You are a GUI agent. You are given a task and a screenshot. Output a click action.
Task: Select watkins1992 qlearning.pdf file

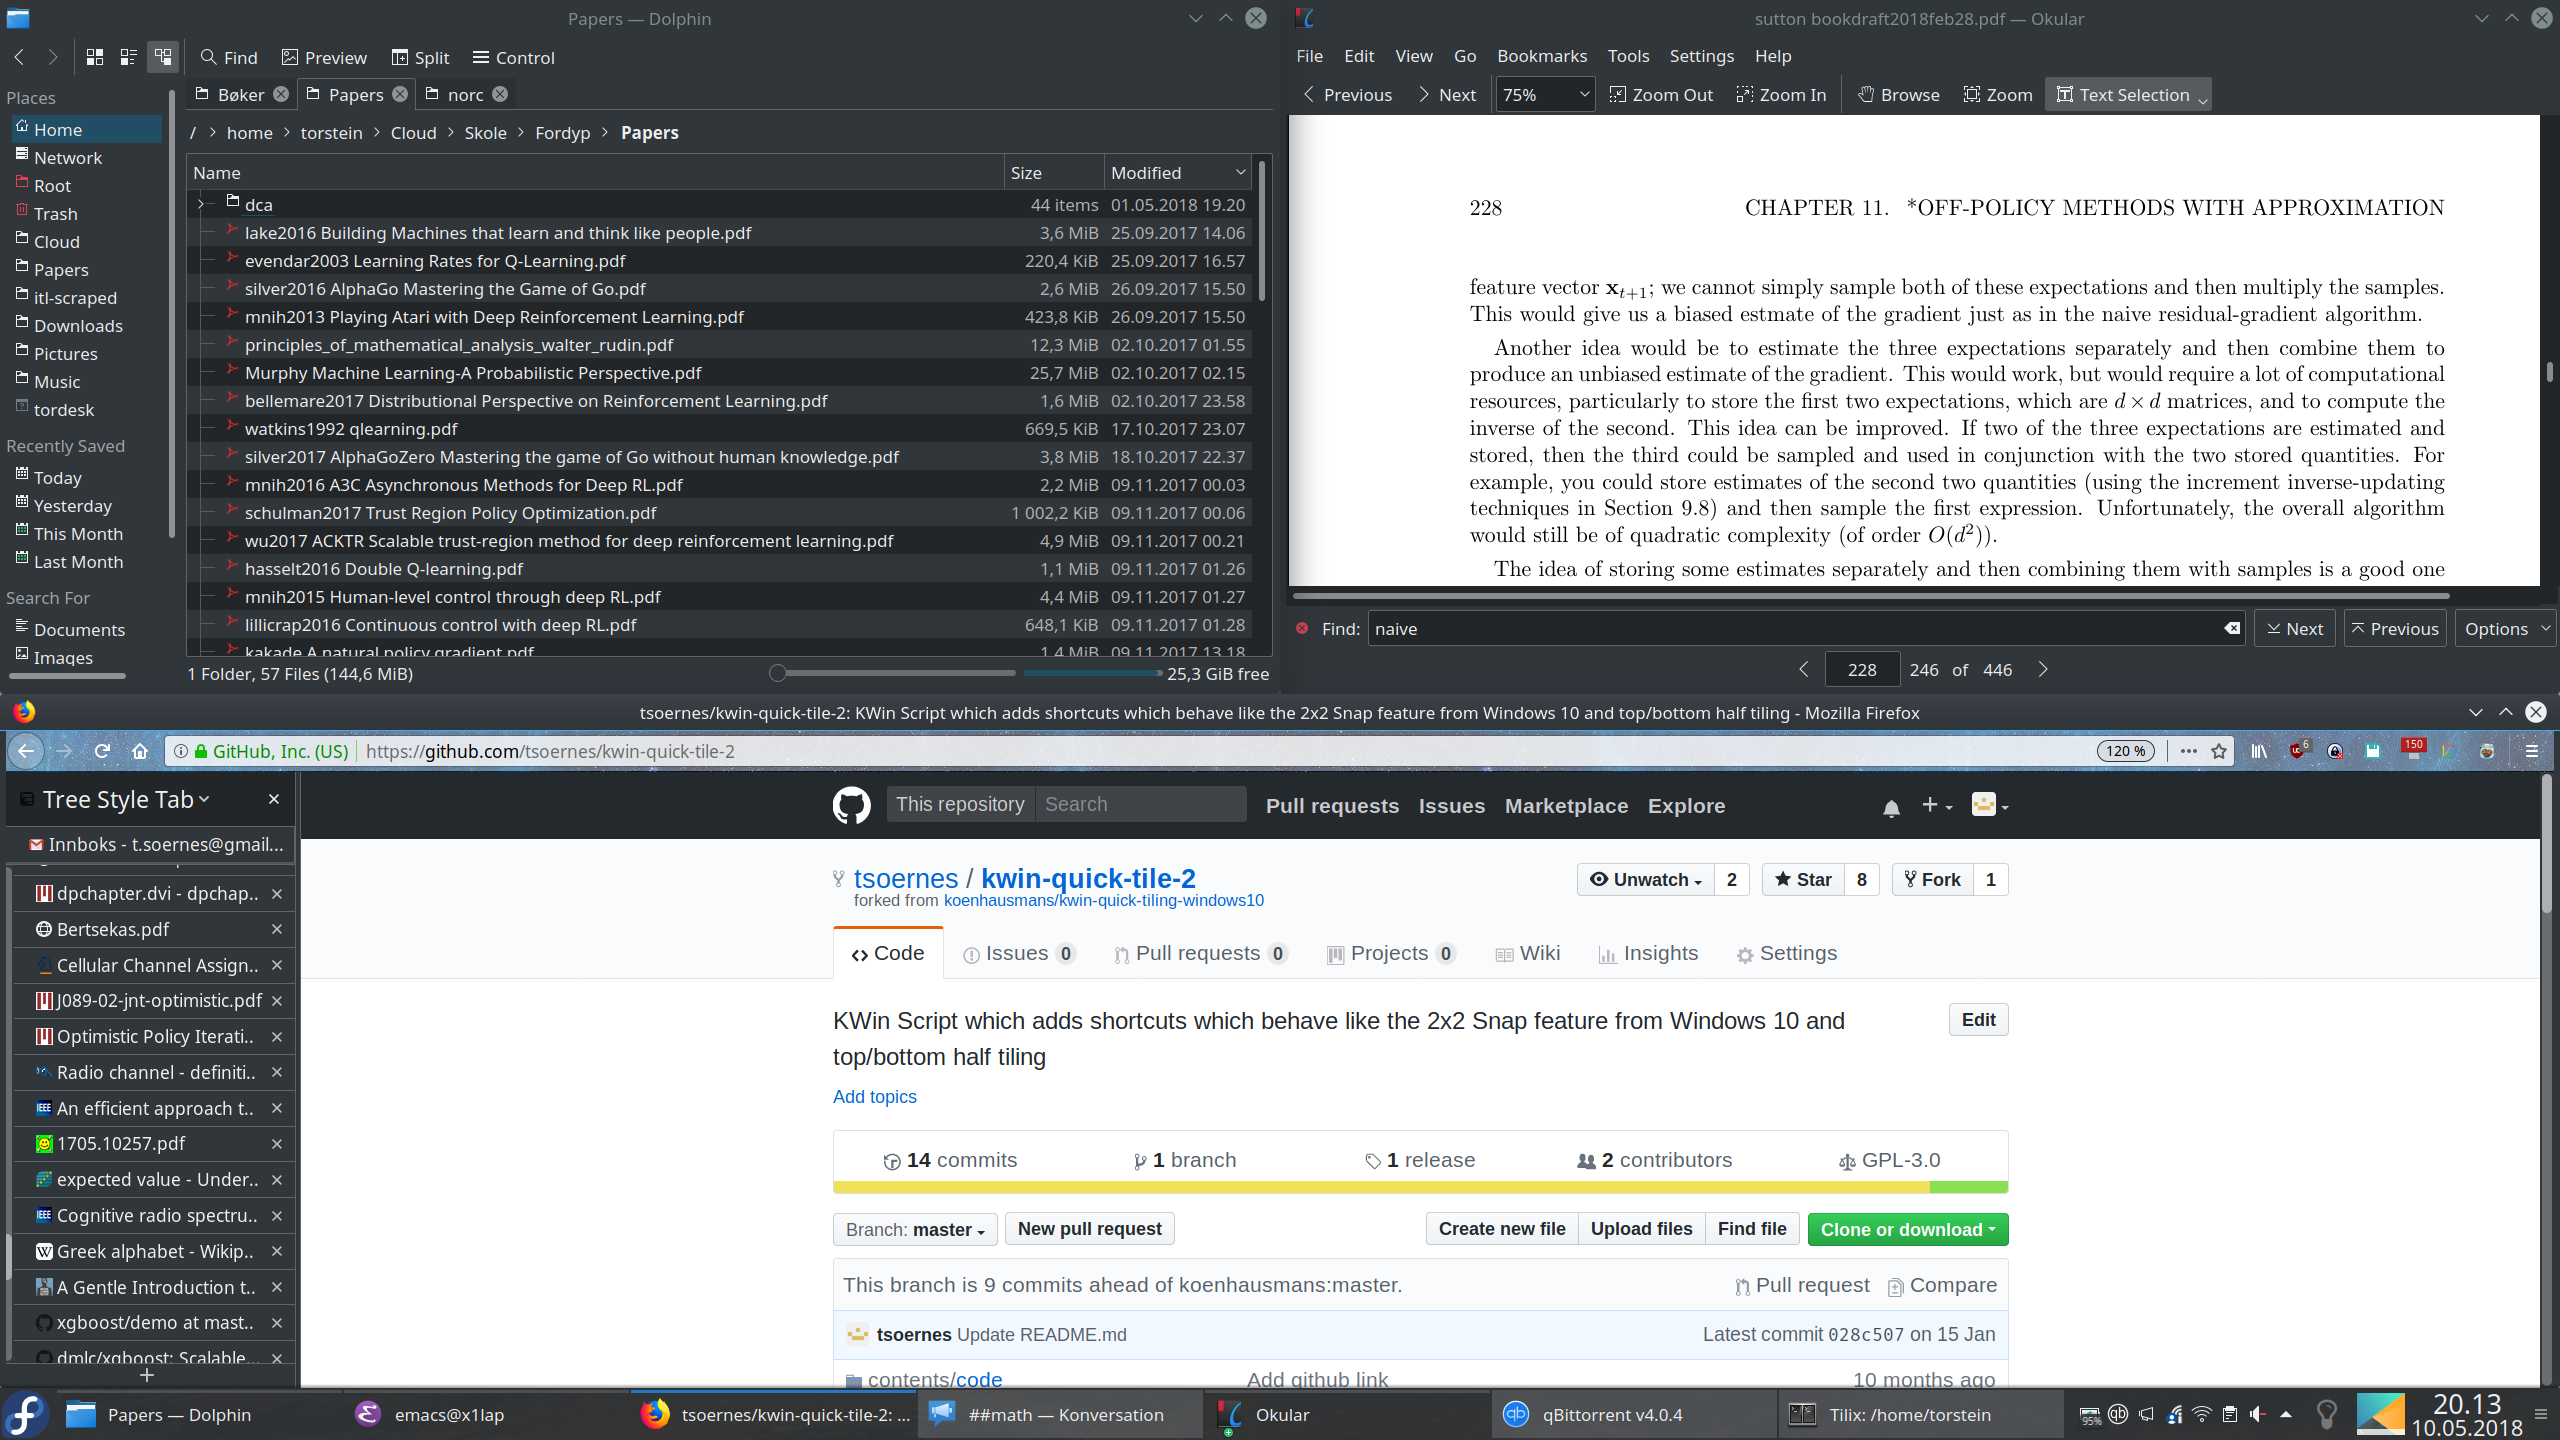point(351,428)
